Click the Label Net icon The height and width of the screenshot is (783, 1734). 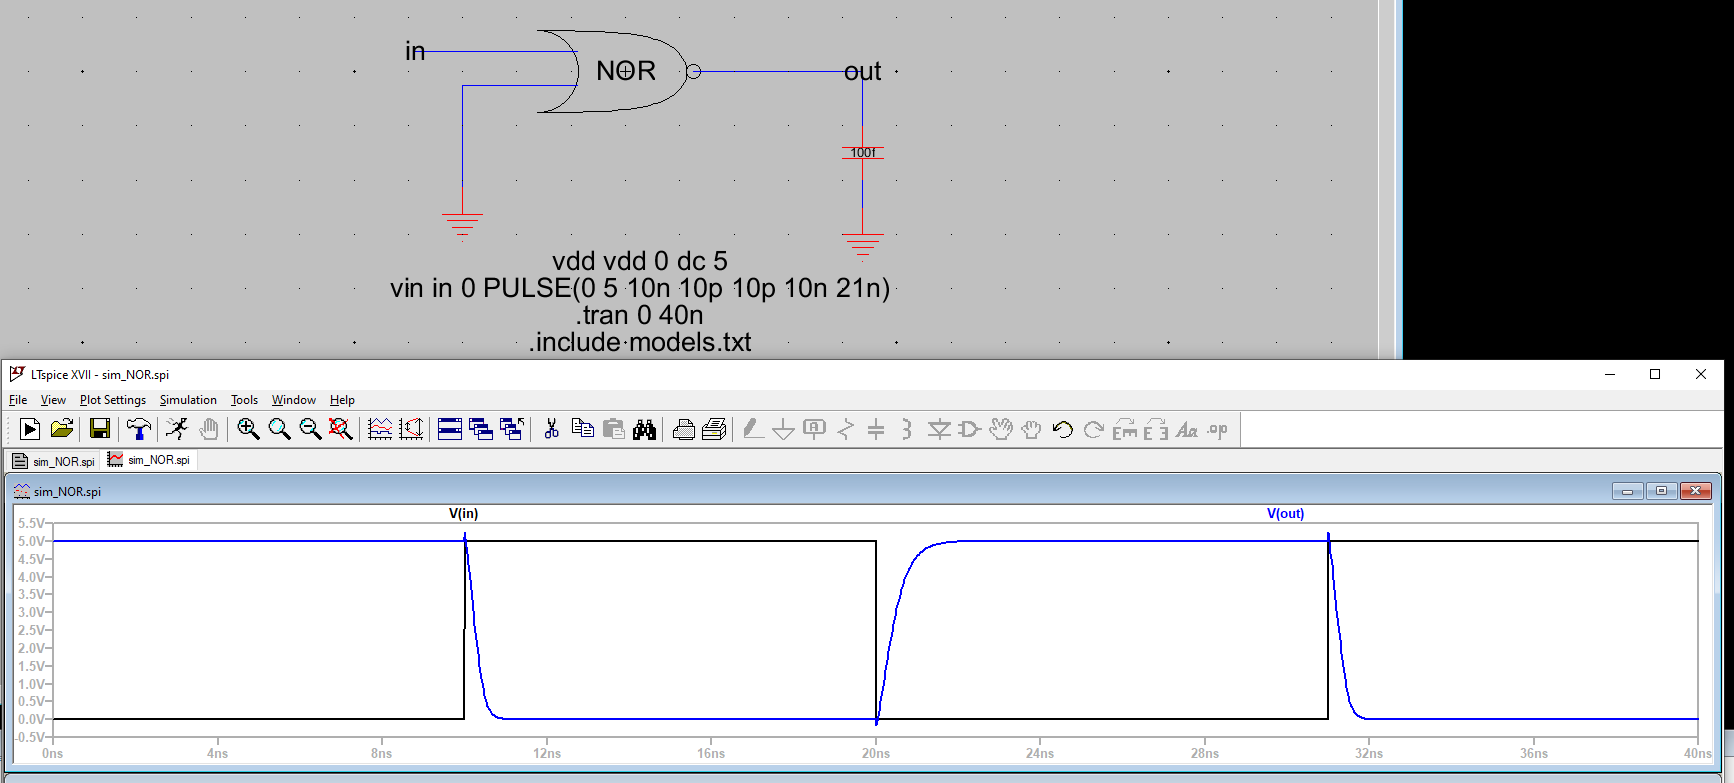(815, 429)
